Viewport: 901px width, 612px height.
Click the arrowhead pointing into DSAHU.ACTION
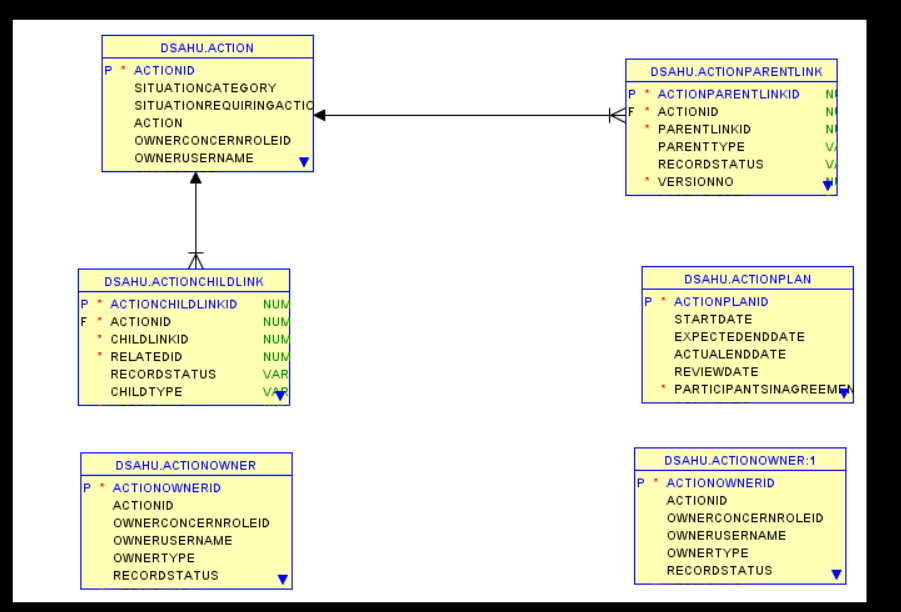click(x=320, y=117)
